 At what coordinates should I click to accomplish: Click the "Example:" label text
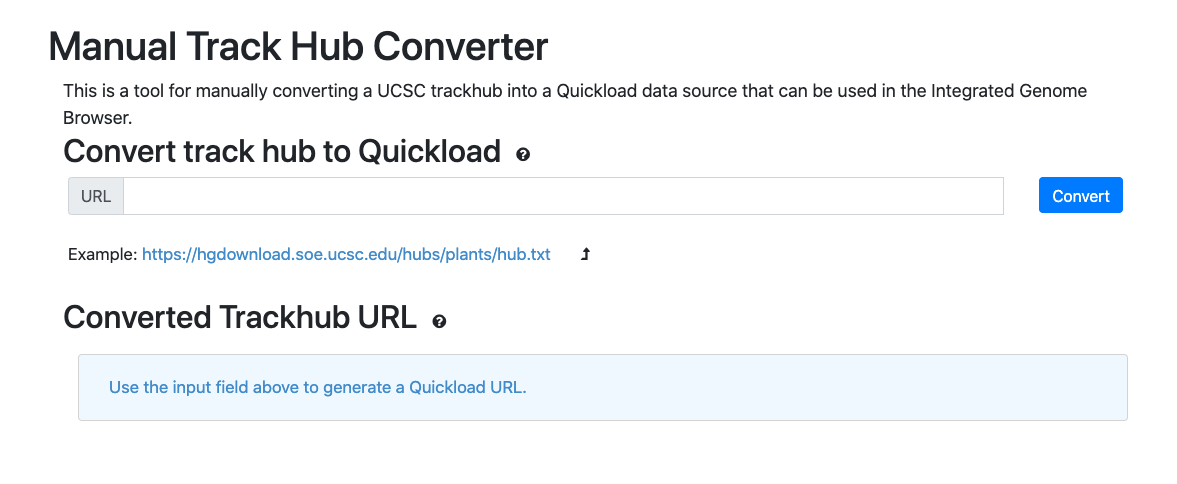[103, 255]
